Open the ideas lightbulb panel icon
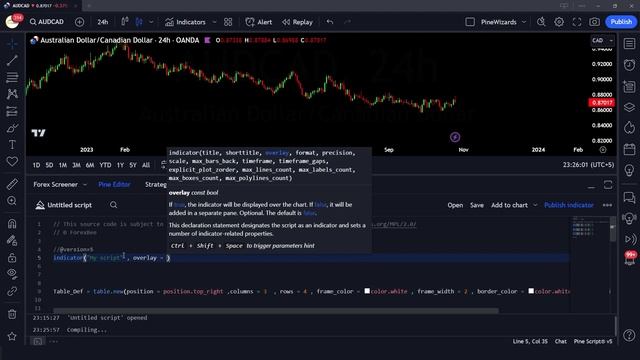The image size is (640, 360). click(x=629, y=170)
